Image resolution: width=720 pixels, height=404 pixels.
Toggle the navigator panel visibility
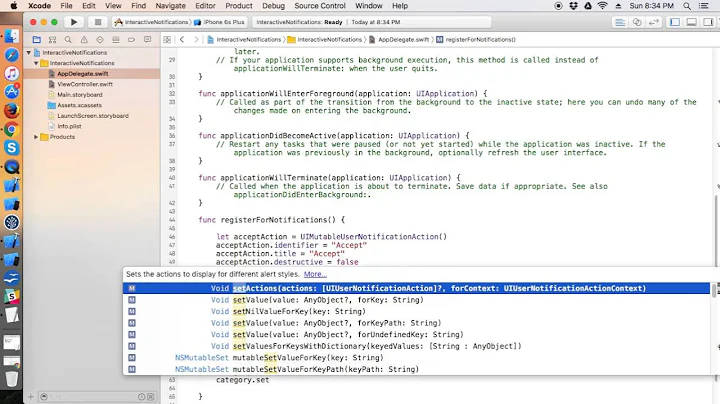click(x=675, y=22)
